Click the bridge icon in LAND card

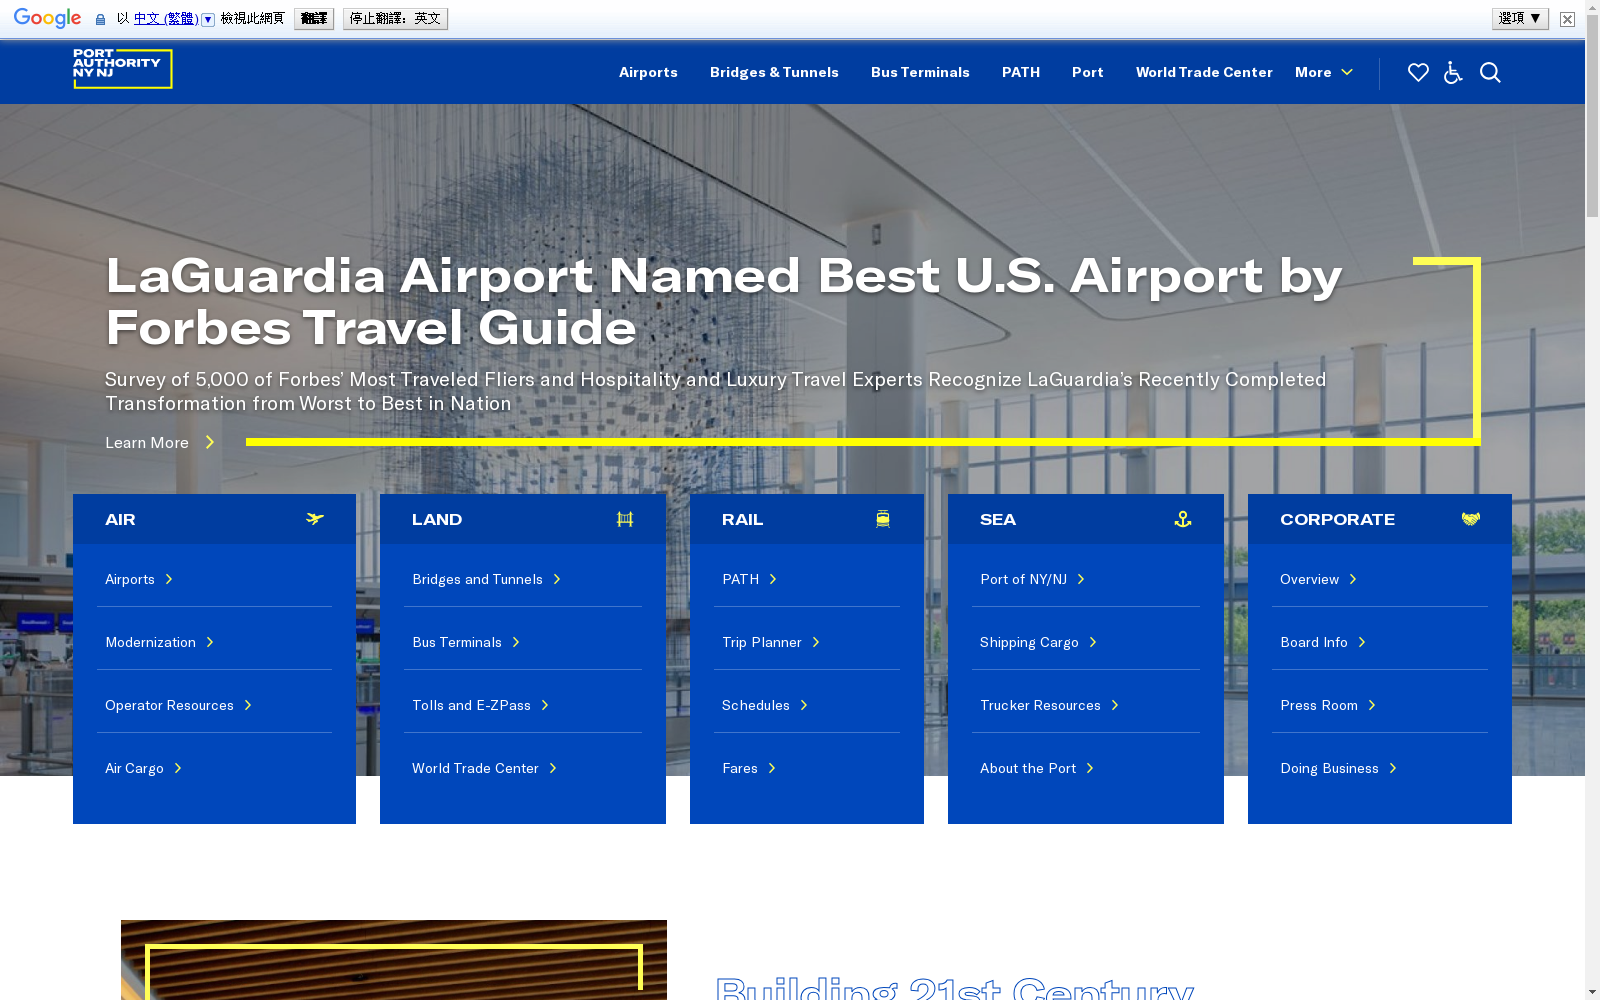pyautogui.click(x=625, y=519)
